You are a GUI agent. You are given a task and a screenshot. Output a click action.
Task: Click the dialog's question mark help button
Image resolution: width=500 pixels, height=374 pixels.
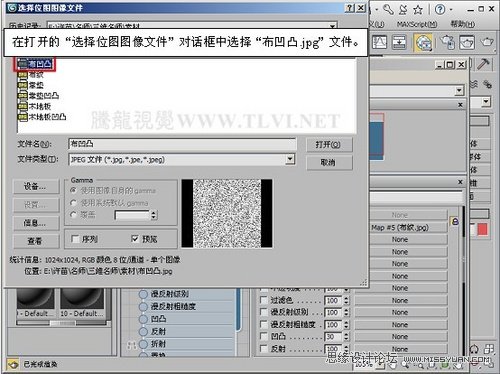[x=349, y=8]
